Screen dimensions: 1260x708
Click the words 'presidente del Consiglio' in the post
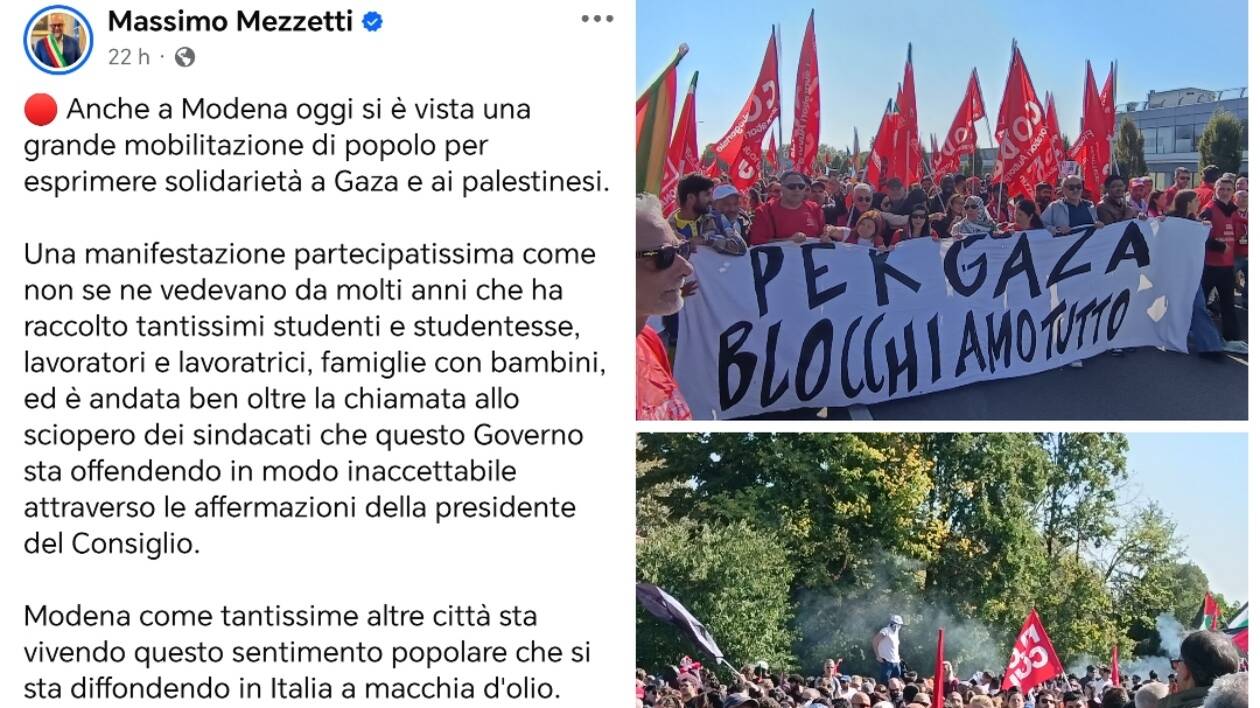299,525
